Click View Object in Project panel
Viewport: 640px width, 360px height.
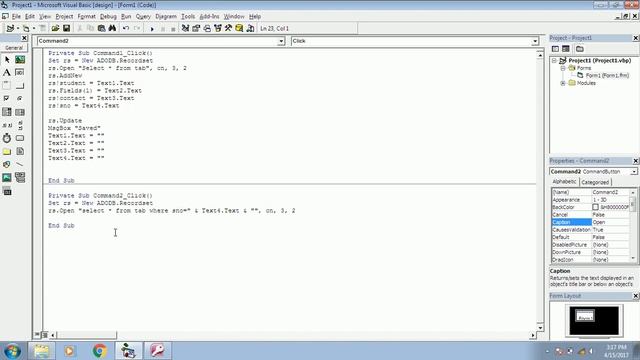click(566, 49)
